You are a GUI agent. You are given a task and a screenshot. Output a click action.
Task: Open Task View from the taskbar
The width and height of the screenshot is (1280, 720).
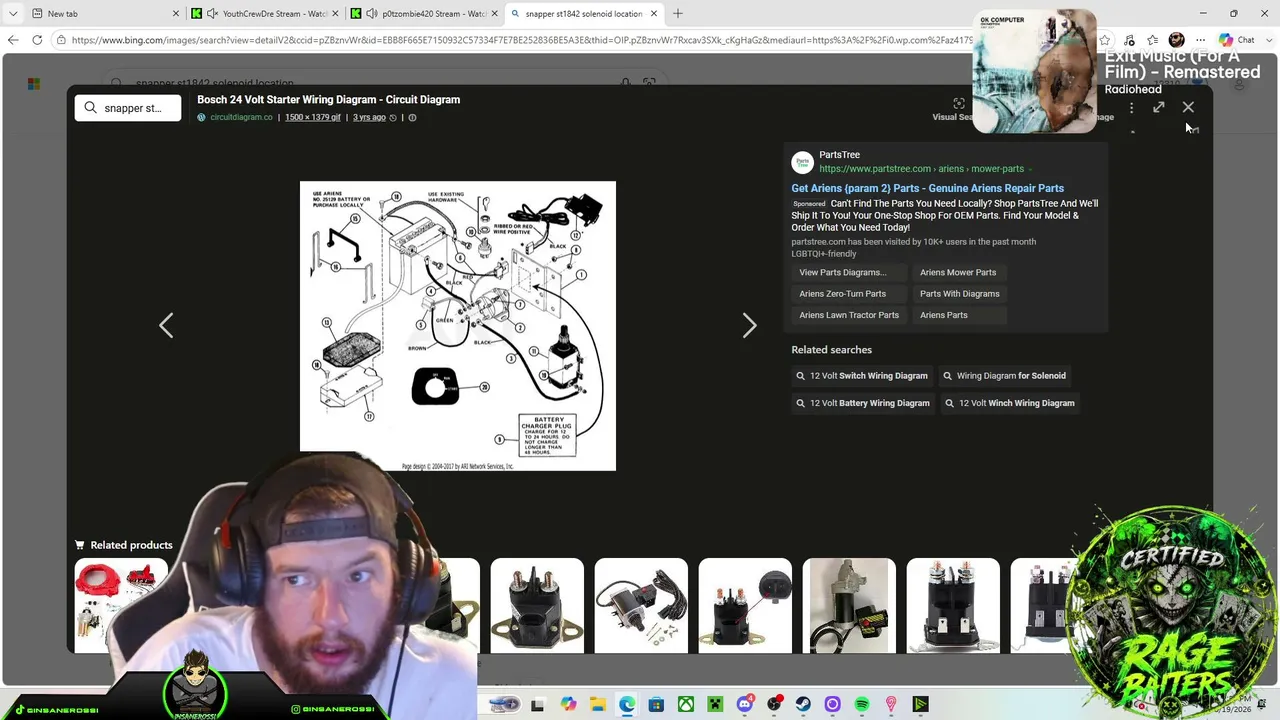click(537, 705)
